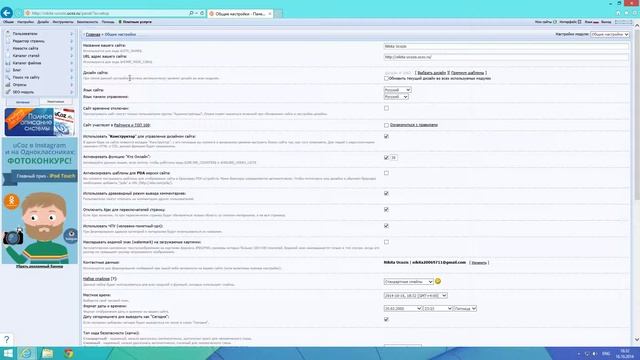The height and width of the screenshot is (360, 640).
Task: Open the Настройки модуля dropdown
Action: tap(609, 35)
